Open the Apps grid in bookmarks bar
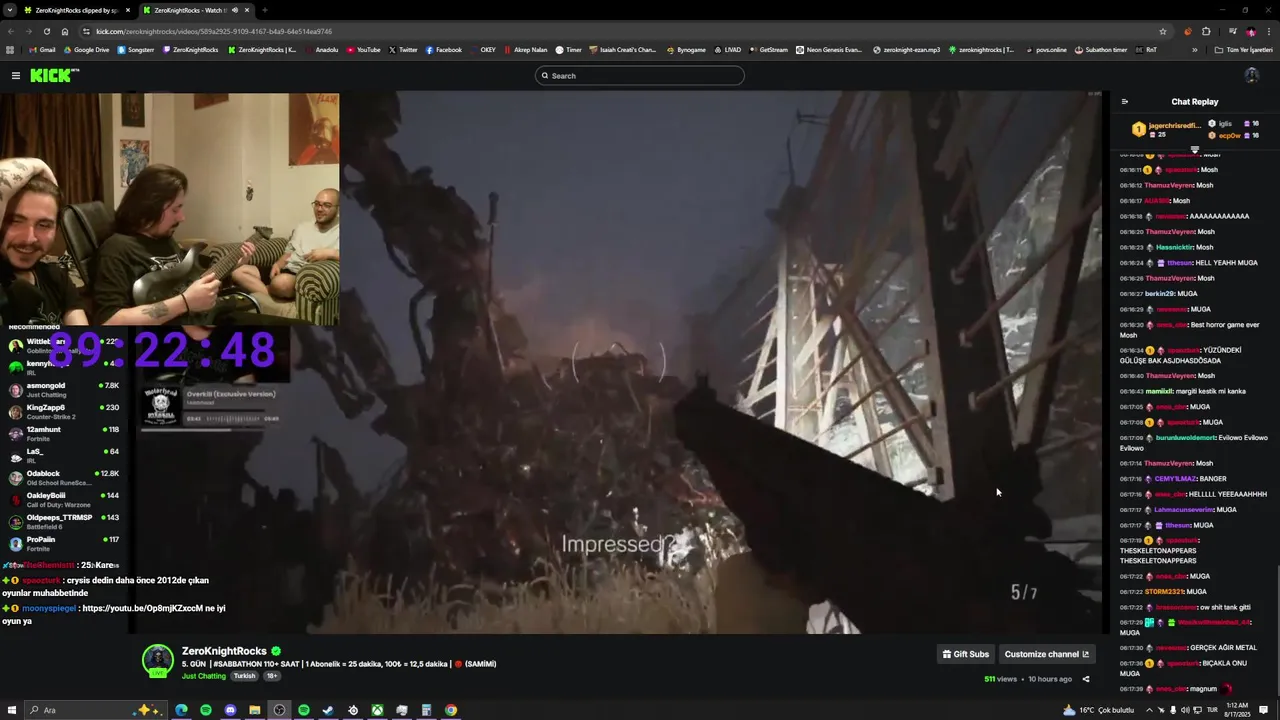 tap(10, 49)
